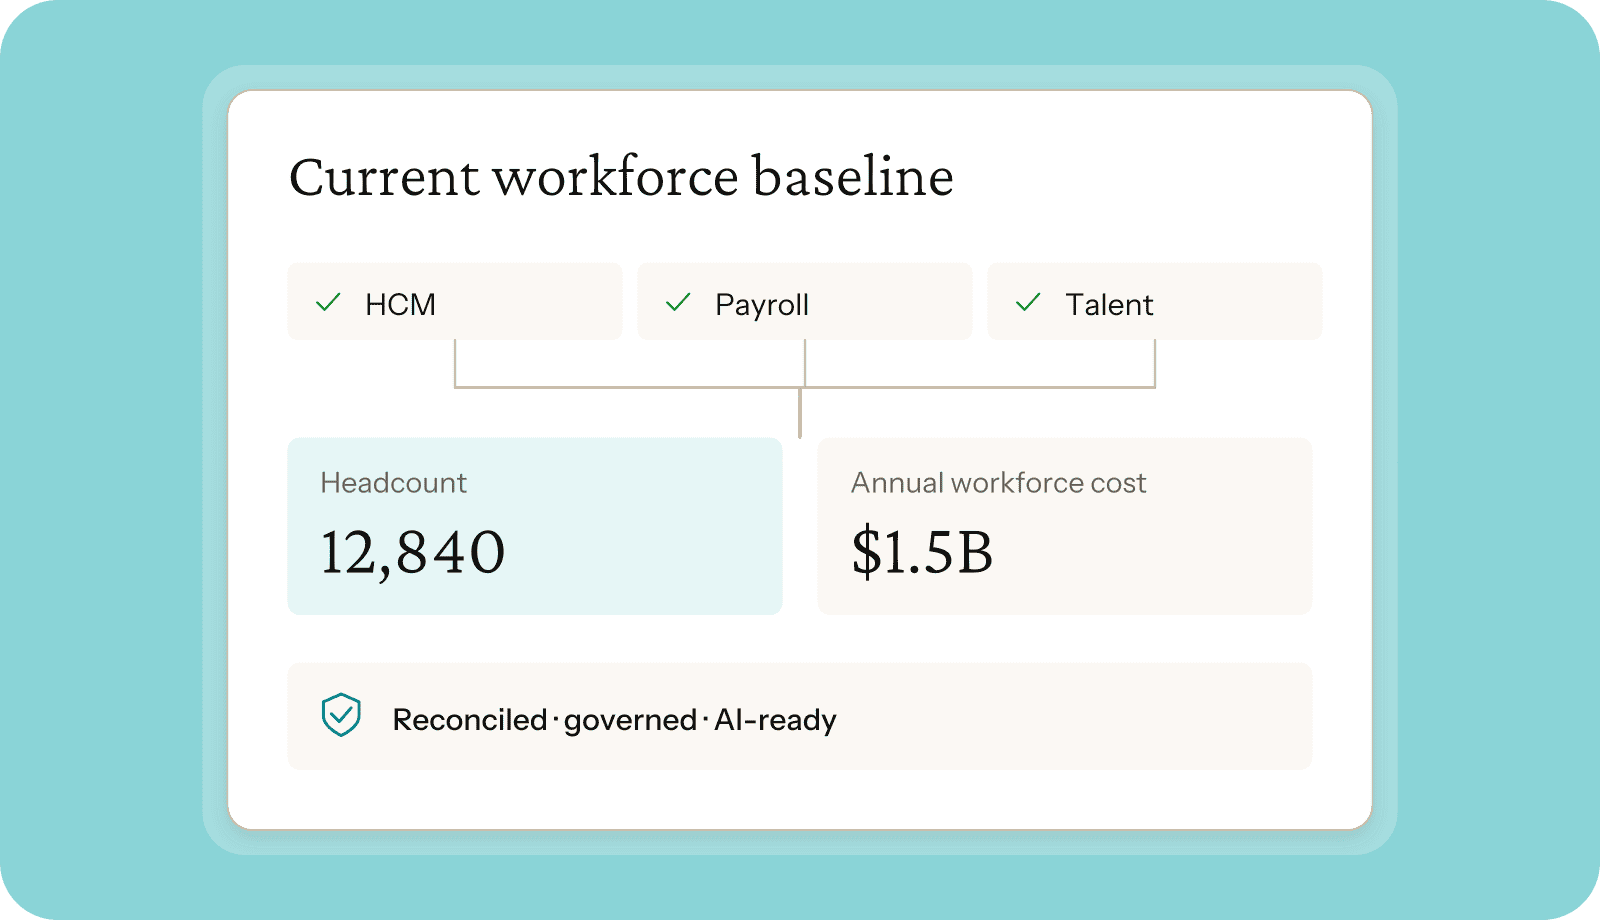Click the green checkmark beside Payroll

[x=678, y=302]
